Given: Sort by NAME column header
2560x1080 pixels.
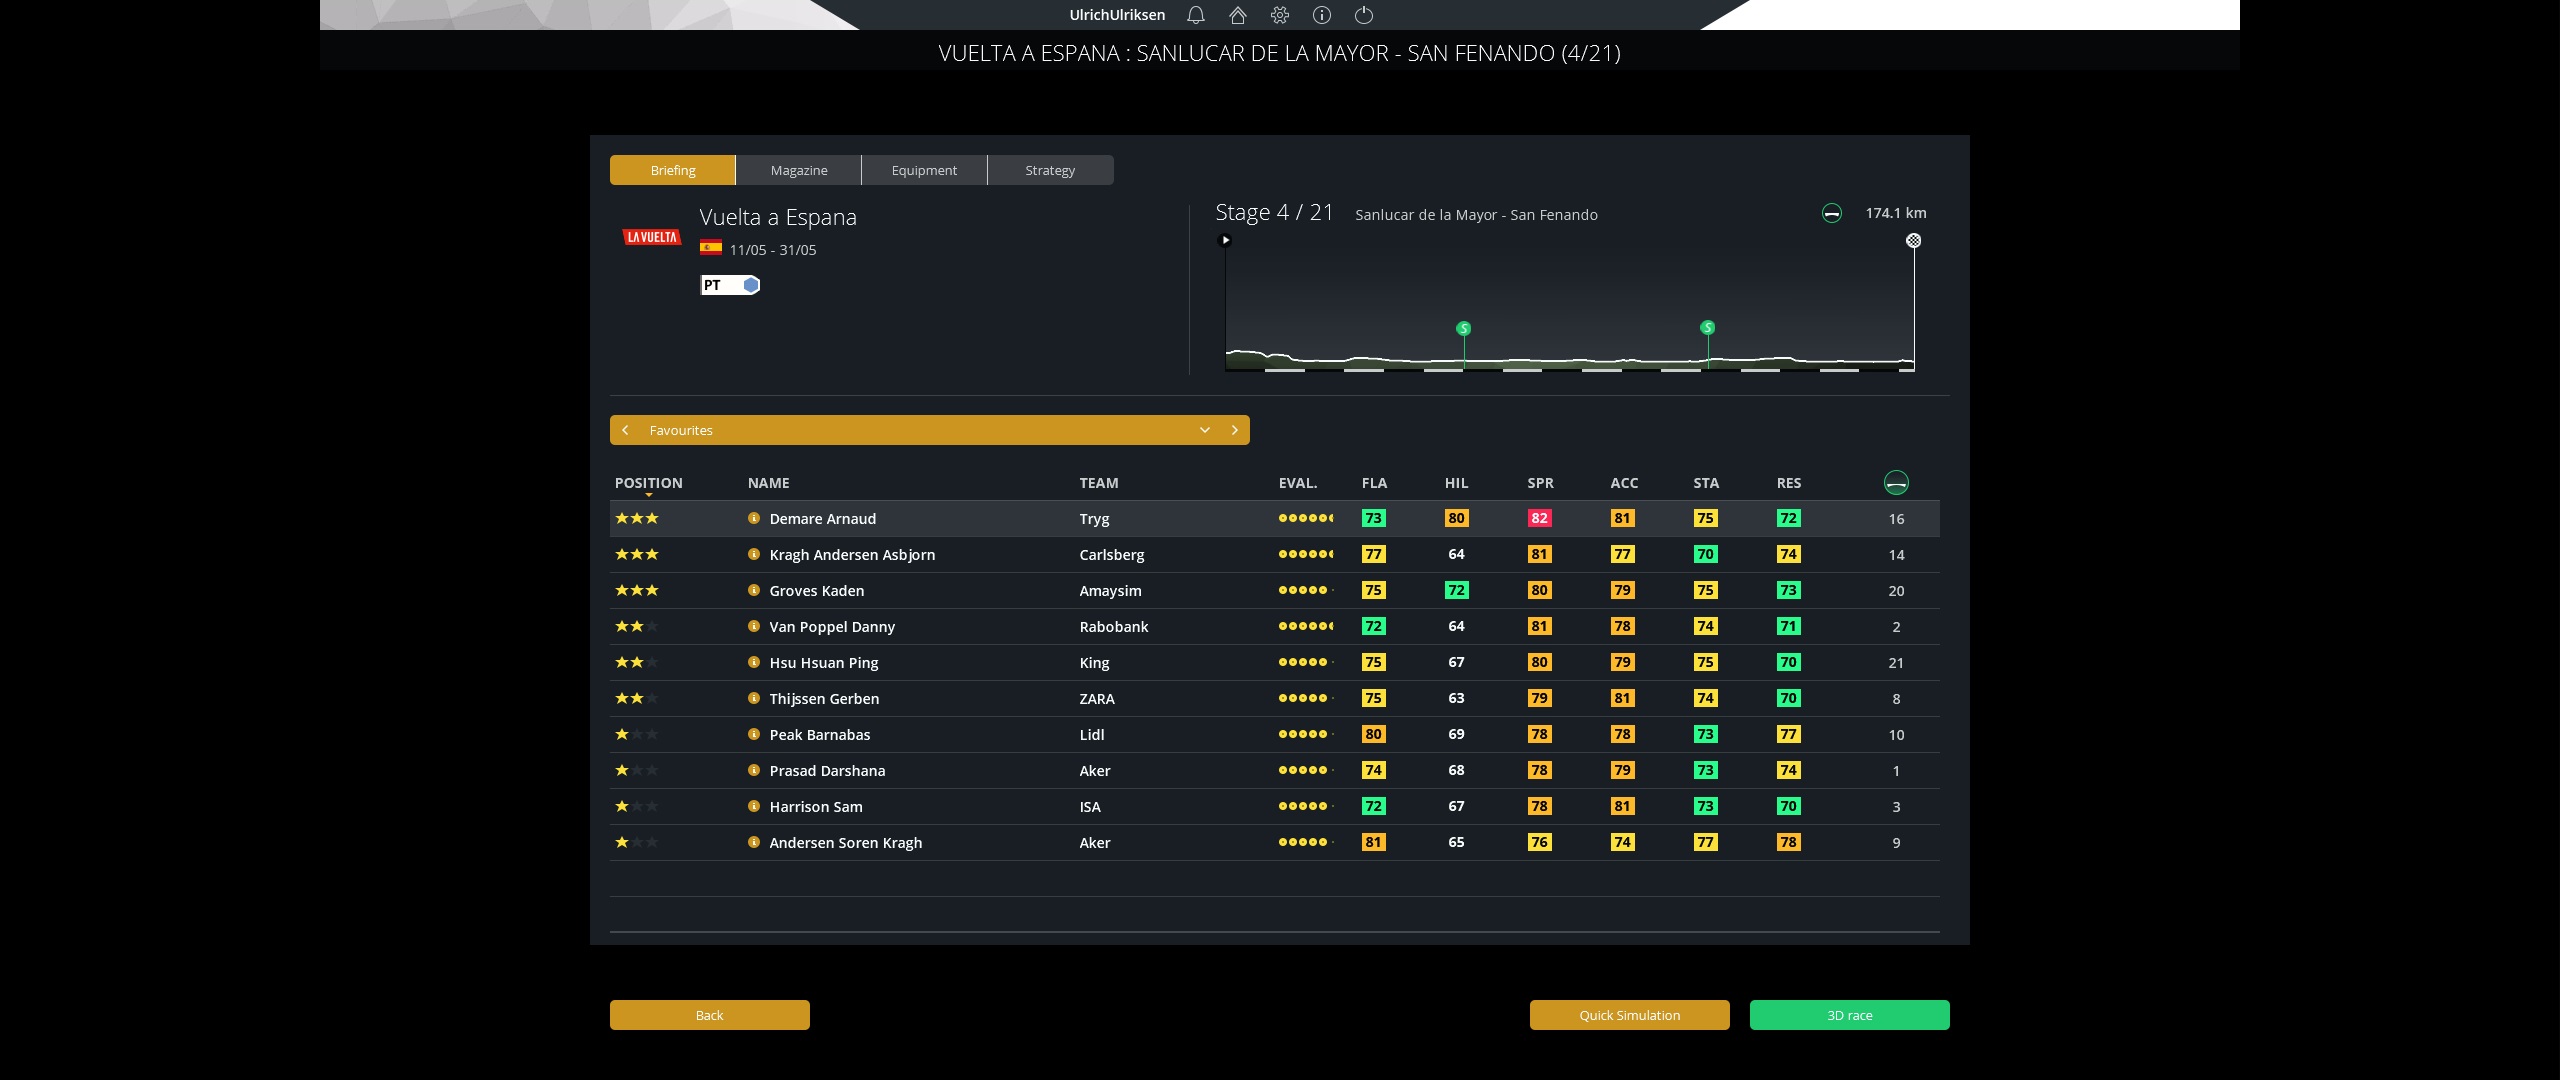Looking at the screenshot, I should (769, 483).
